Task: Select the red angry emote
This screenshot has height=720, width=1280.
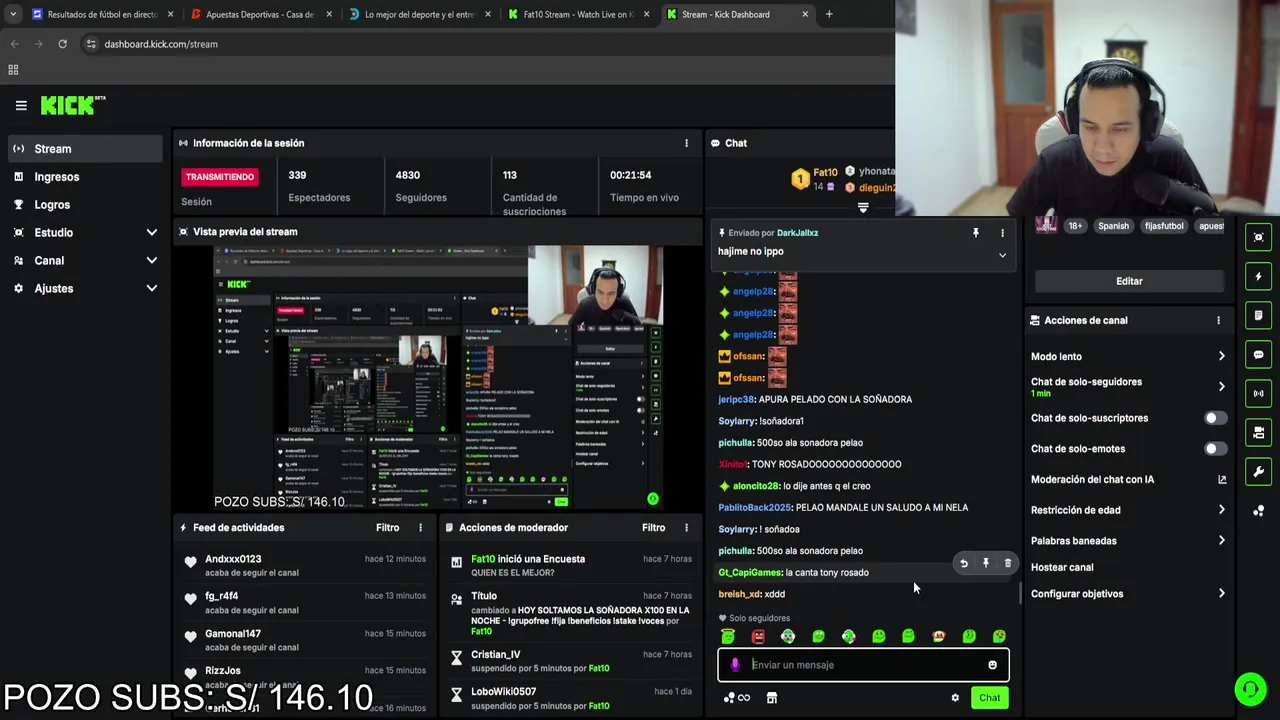Action: [758, 636]
